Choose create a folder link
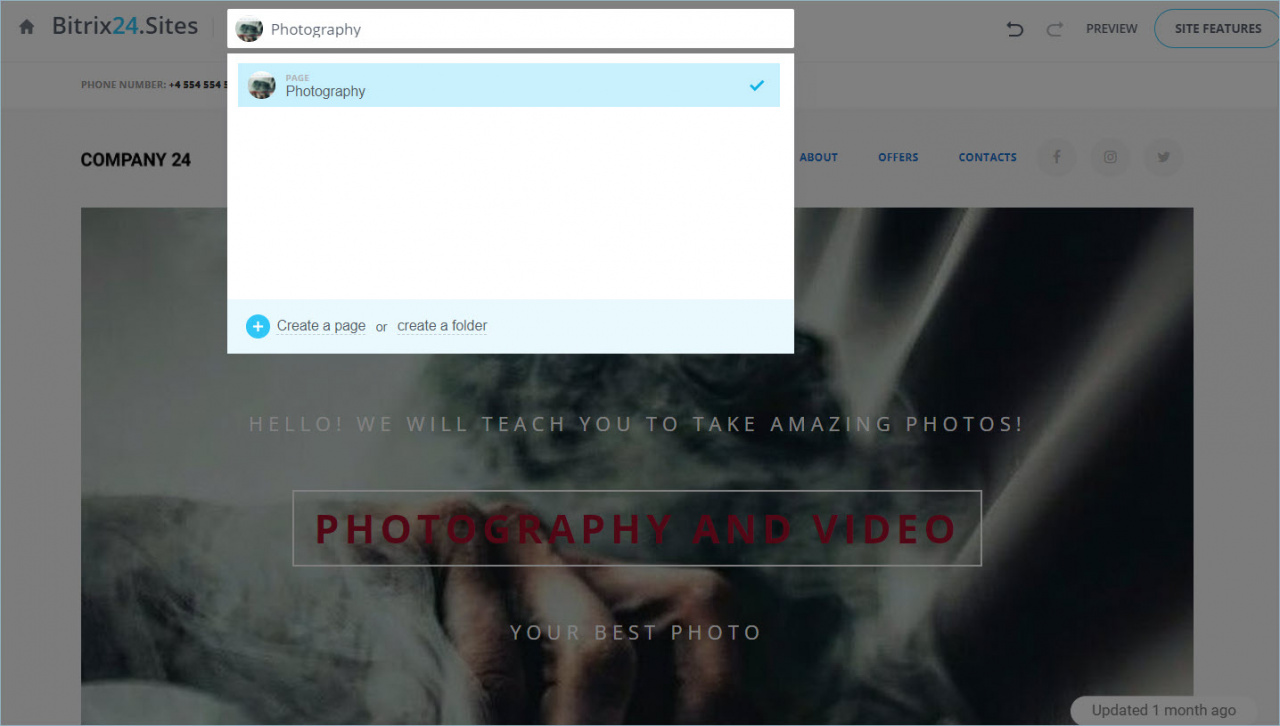This screenshot has height=726, width=1280. [x=442, y=326]
